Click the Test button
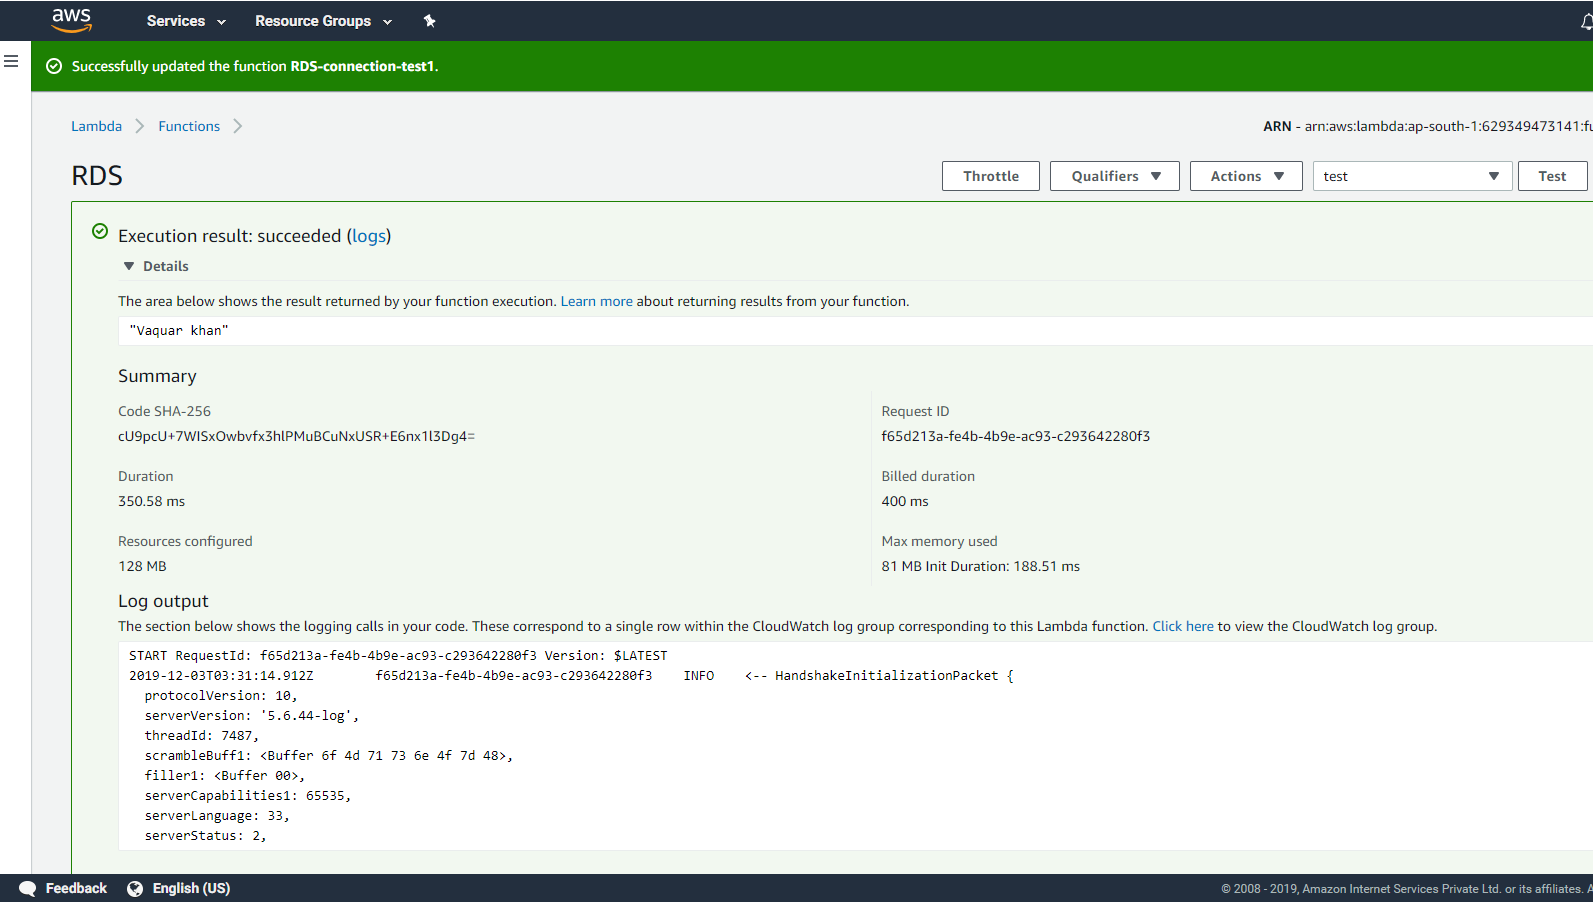Screen dimensions: 1593x902 [x=1552, y=176]
